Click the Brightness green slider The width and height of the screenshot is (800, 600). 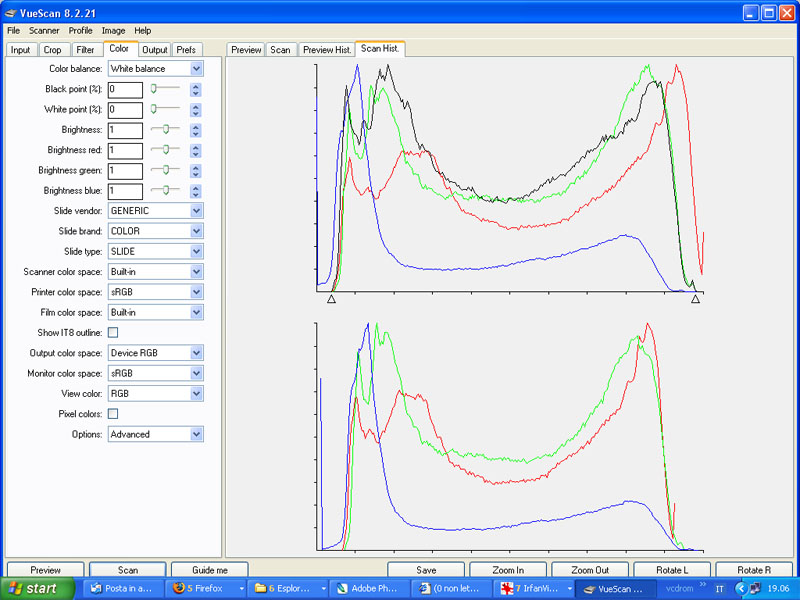click(165, 170)
